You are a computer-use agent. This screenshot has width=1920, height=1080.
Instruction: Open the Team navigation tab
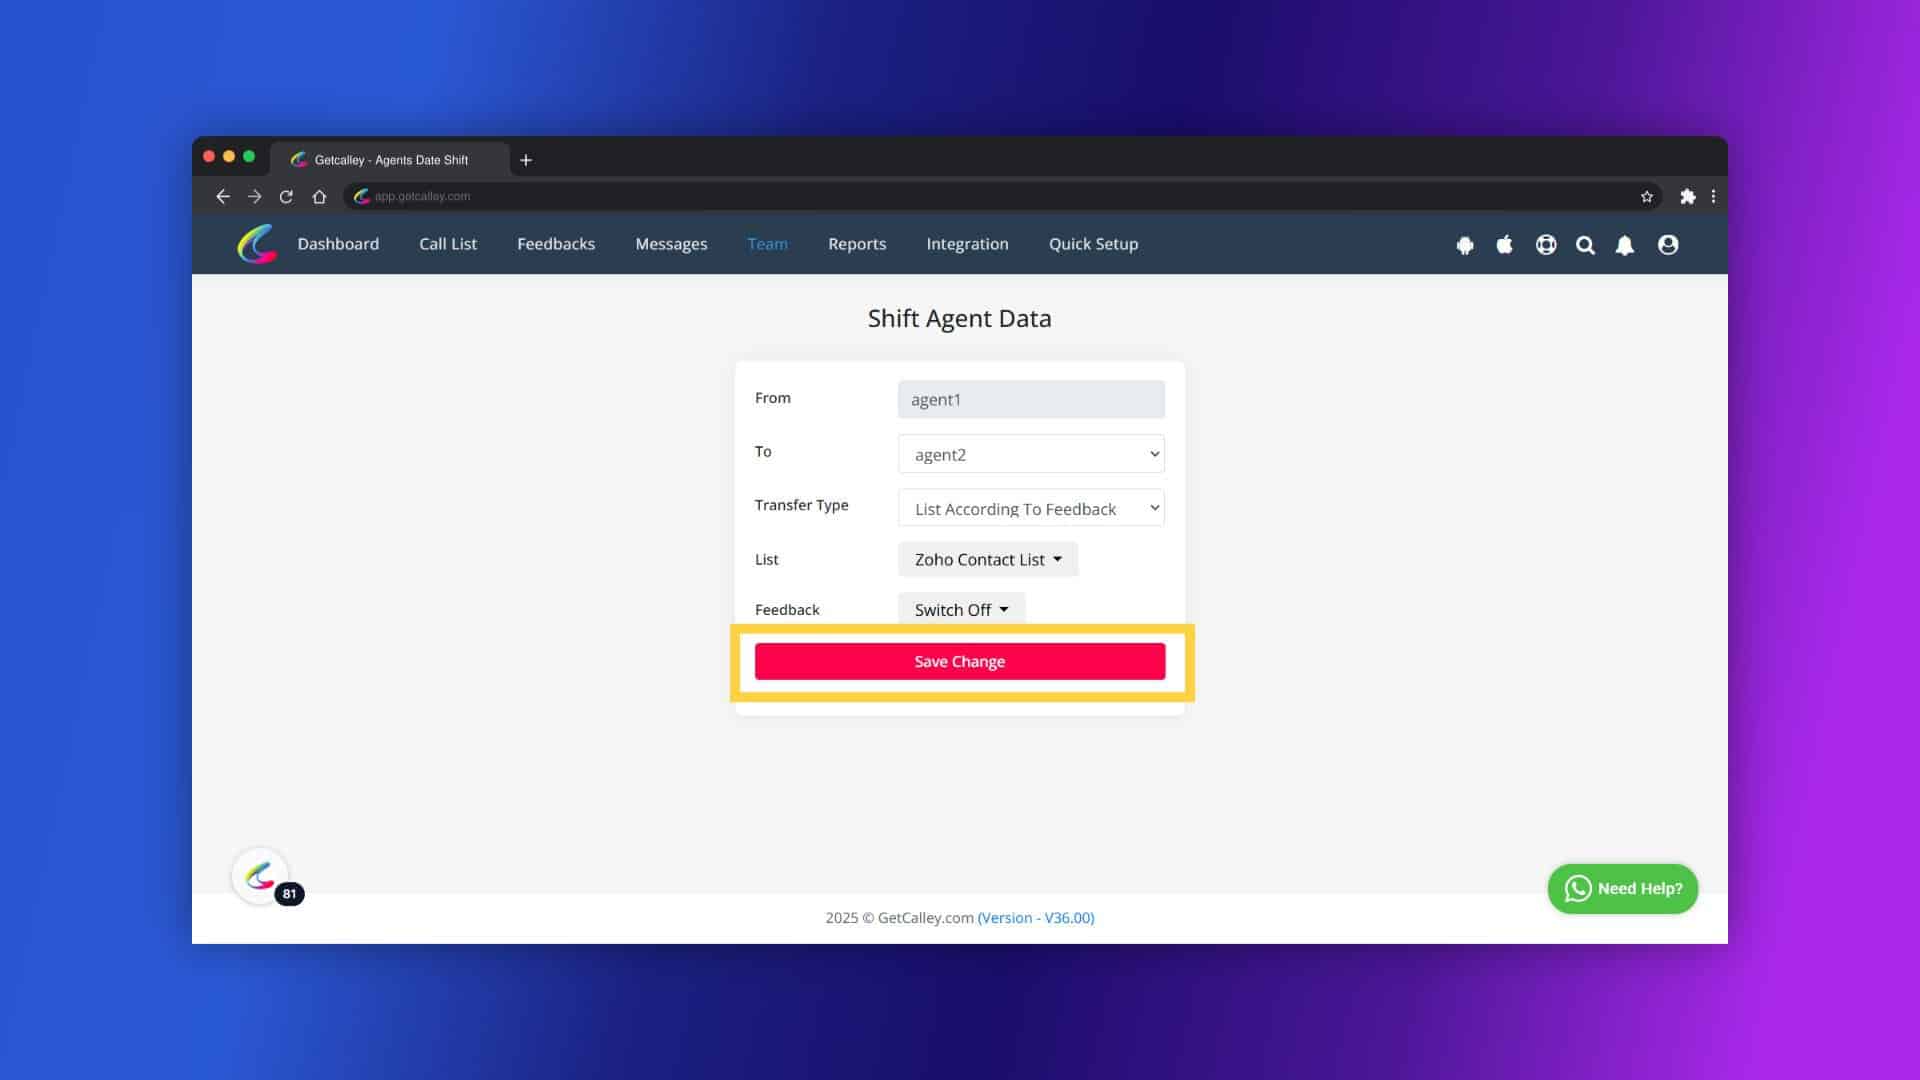tap(767, 243)
